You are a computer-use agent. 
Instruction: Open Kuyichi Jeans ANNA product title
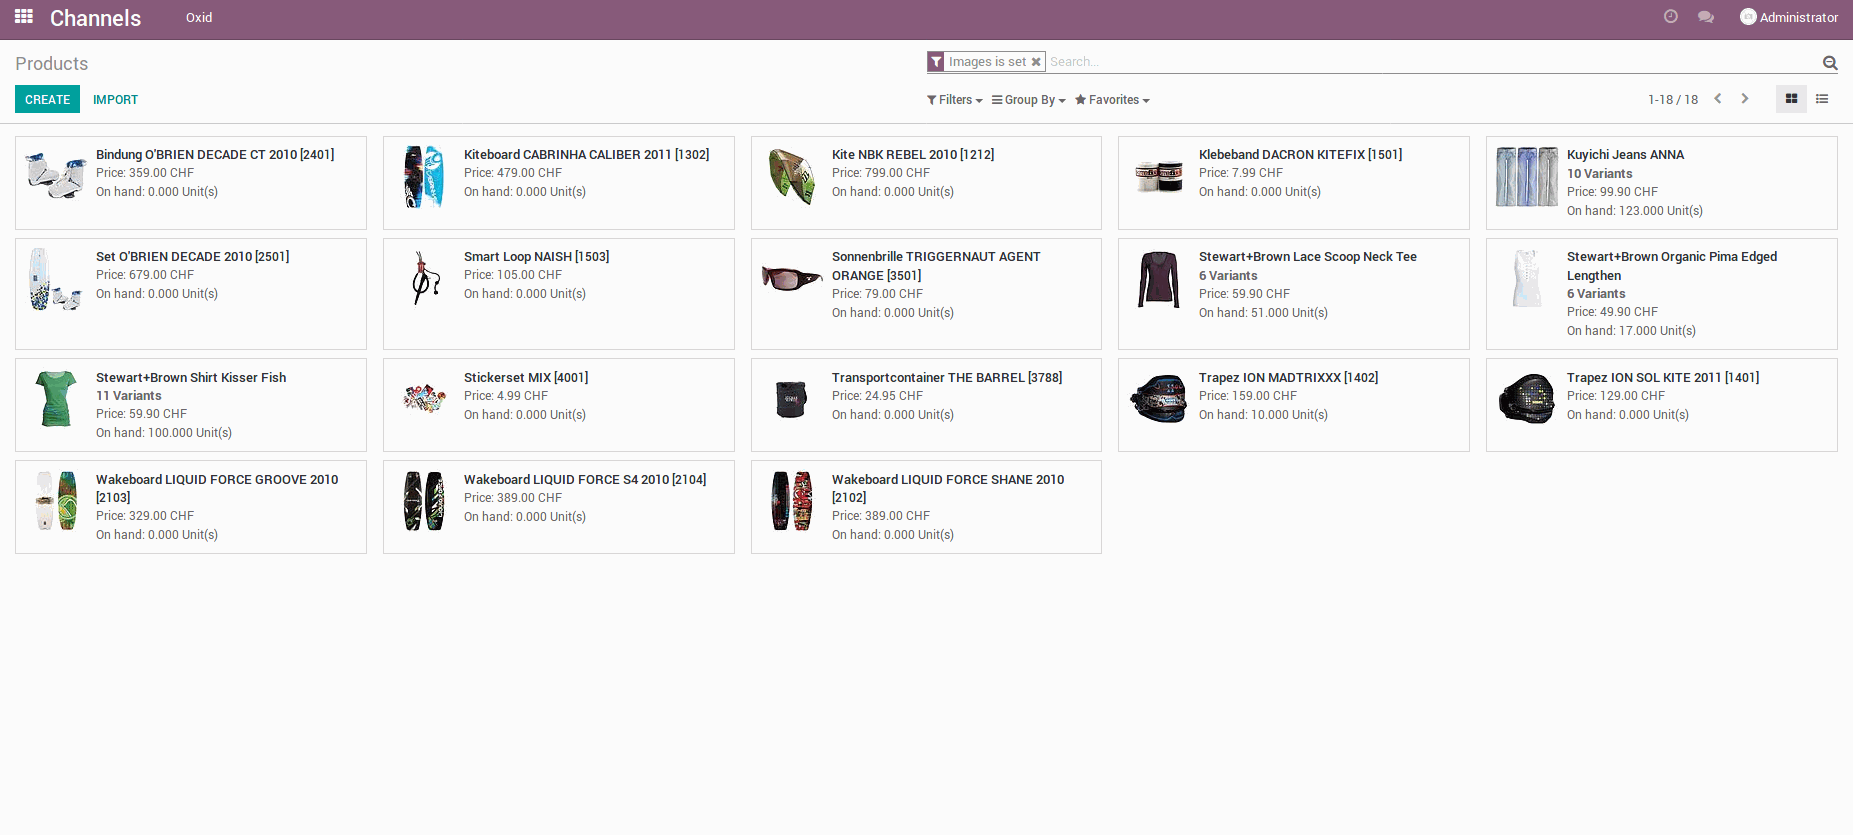click(1625, 155)
